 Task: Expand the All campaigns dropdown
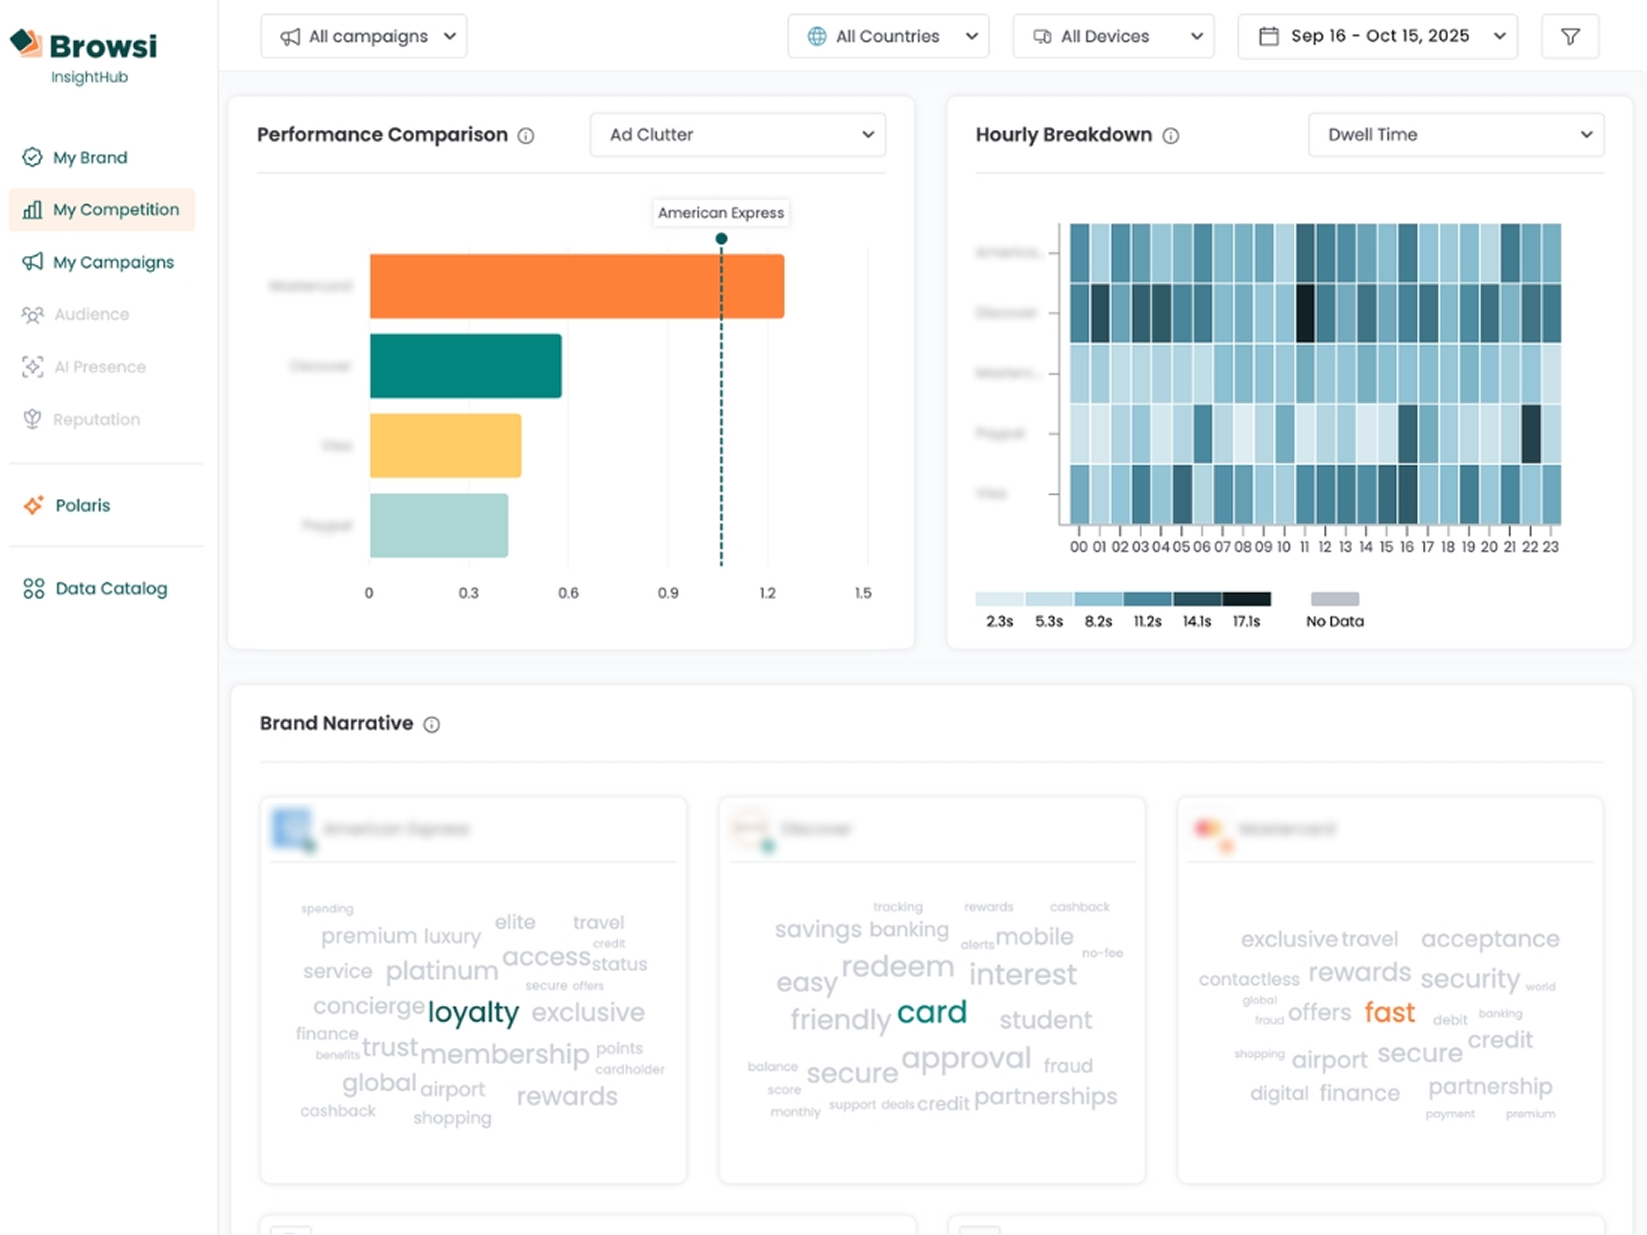364,37
